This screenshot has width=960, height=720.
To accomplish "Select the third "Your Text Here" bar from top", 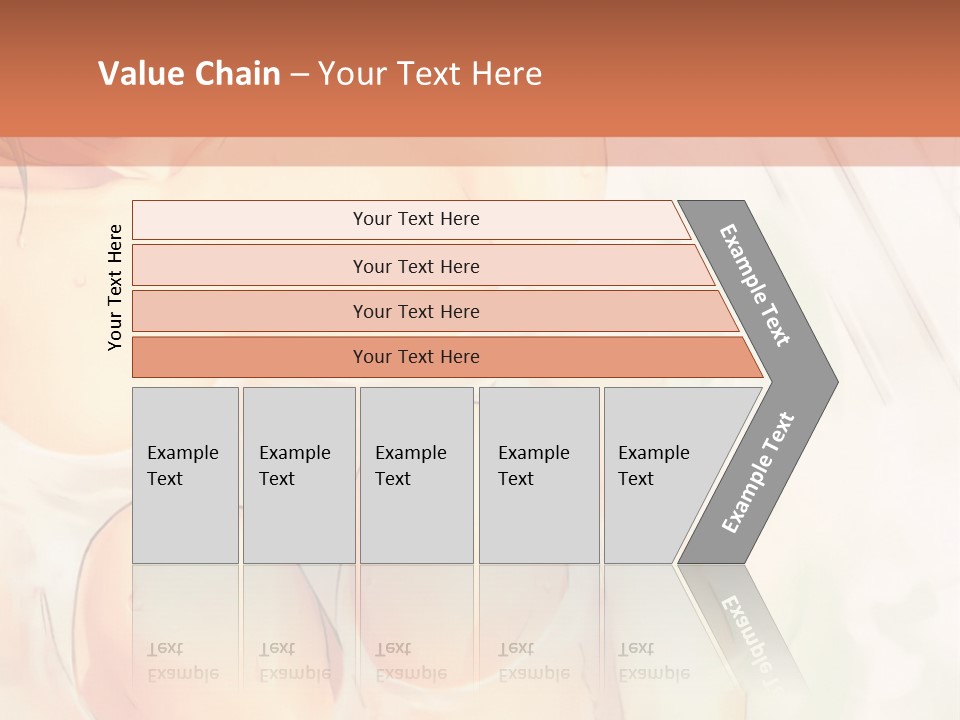I will [416, 311].
